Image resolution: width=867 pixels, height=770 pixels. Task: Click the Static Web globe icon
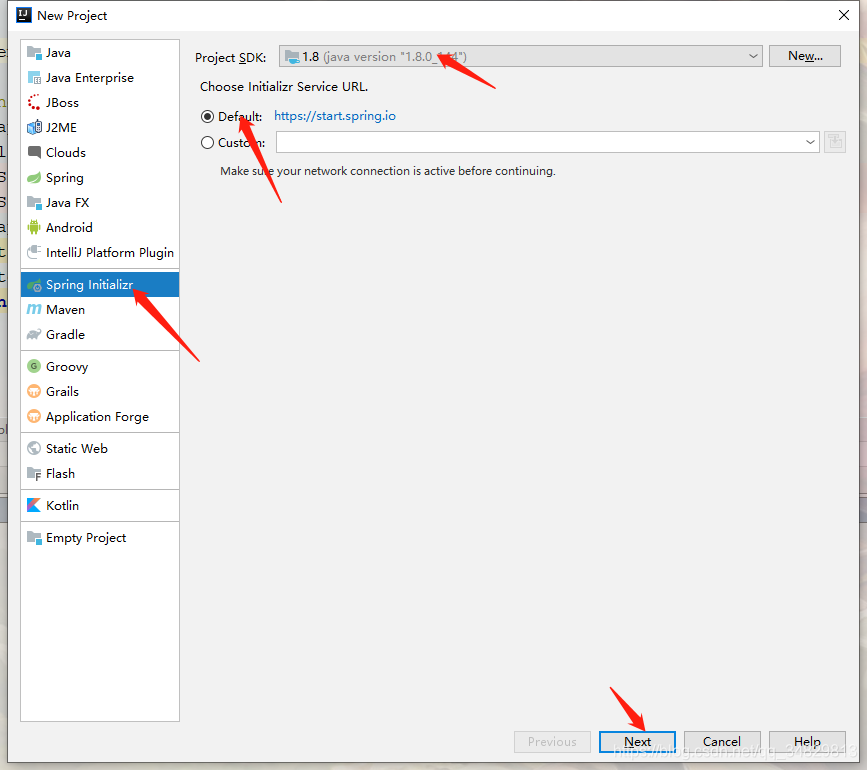click(x=34, y=448)
